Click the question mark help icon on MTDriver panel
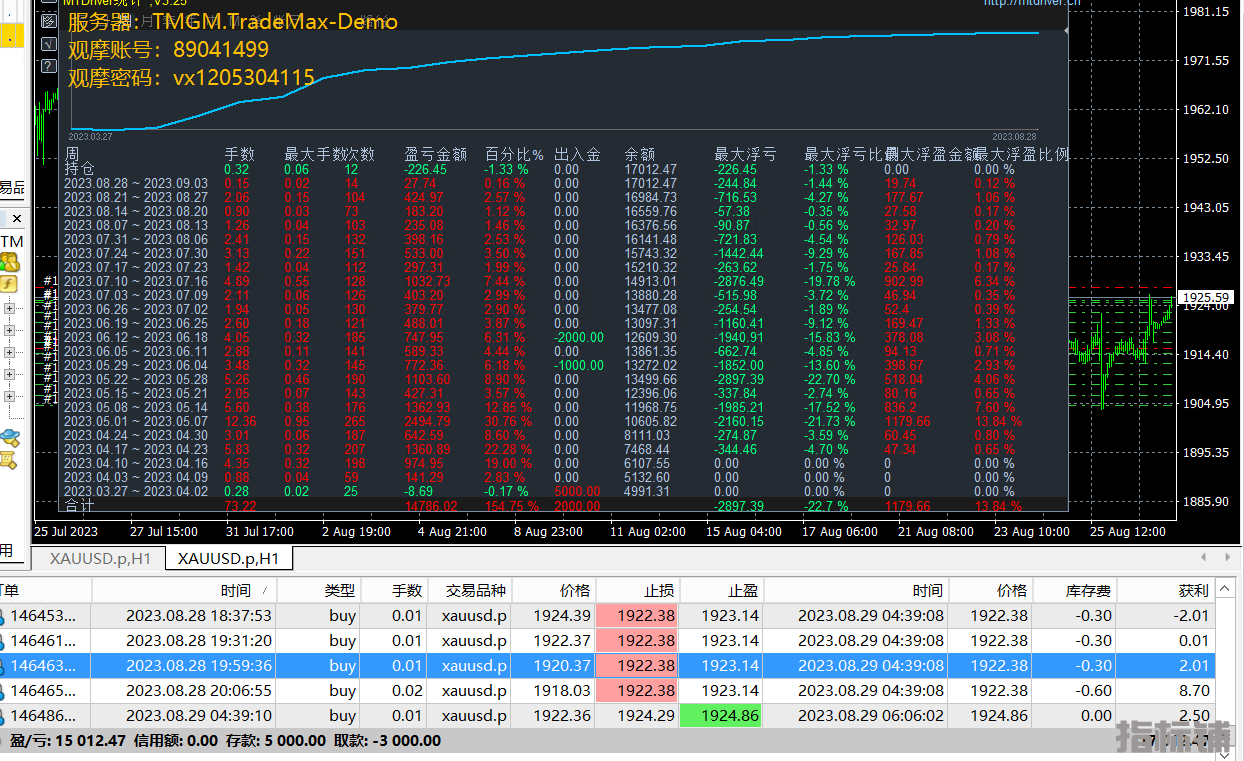 coord(47,66)
